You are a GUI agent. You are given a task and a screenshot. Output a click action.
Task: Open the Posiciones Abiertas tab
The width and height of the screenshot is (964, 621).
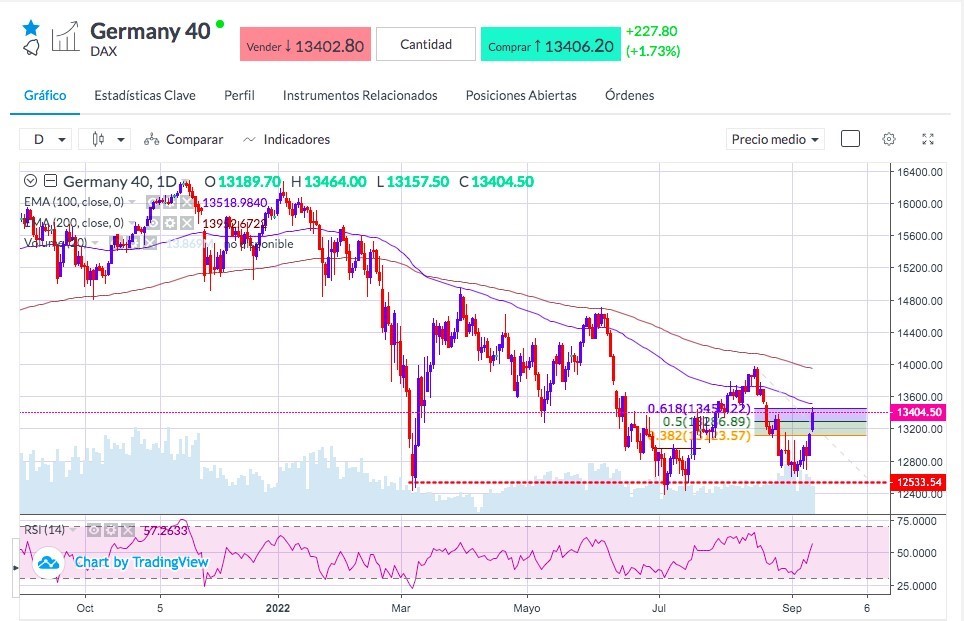pos(521,95)
